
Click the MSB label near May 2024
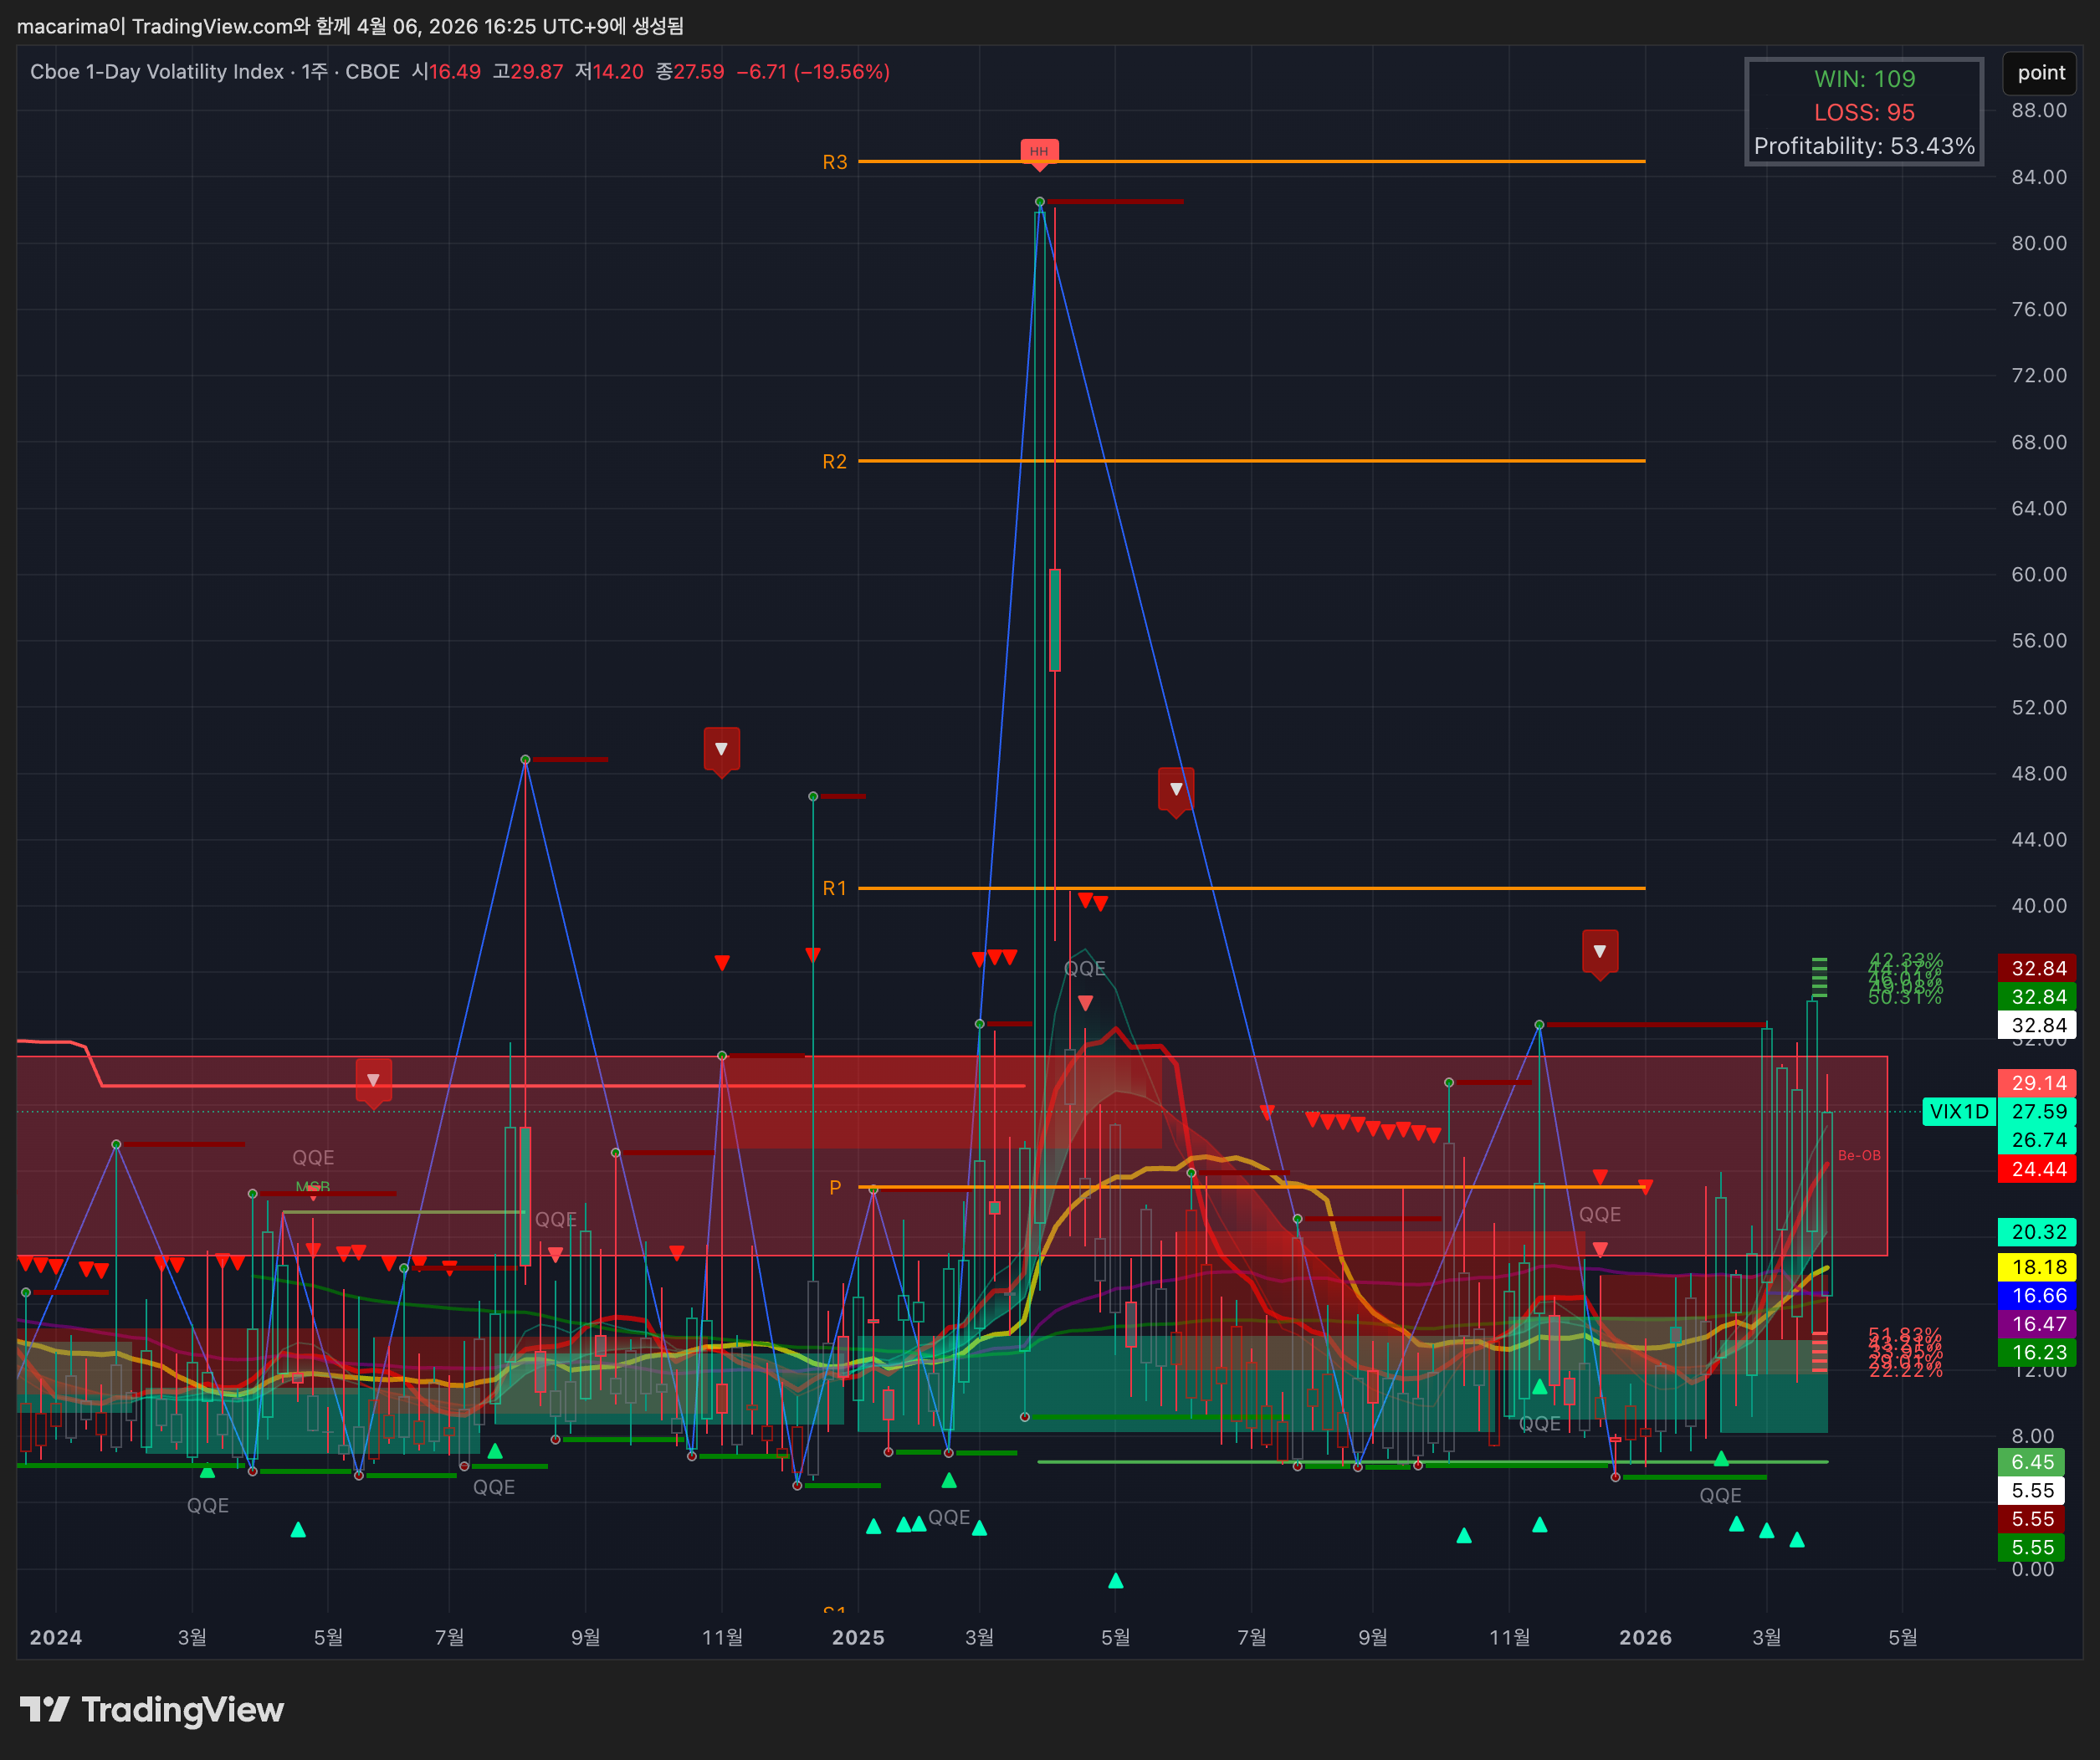313,1187
